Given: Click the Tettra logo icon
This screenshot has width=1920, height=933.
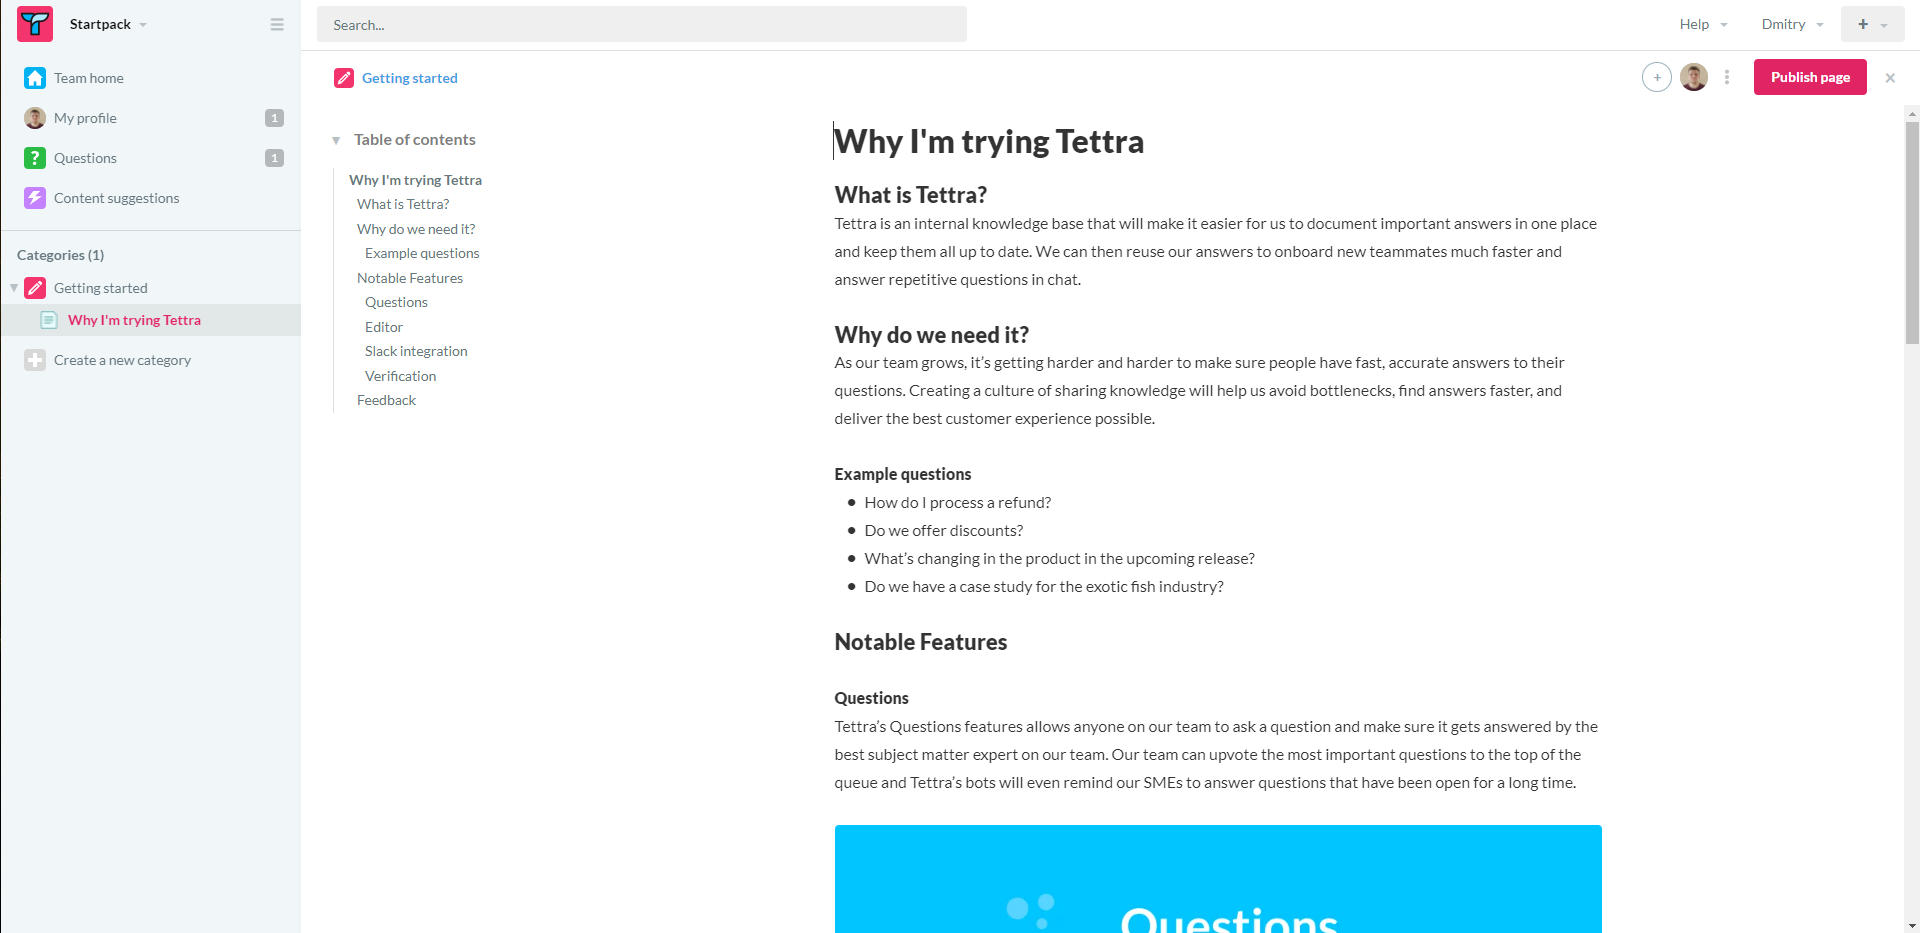Looking at the screenshot, I should pos(35,24).
